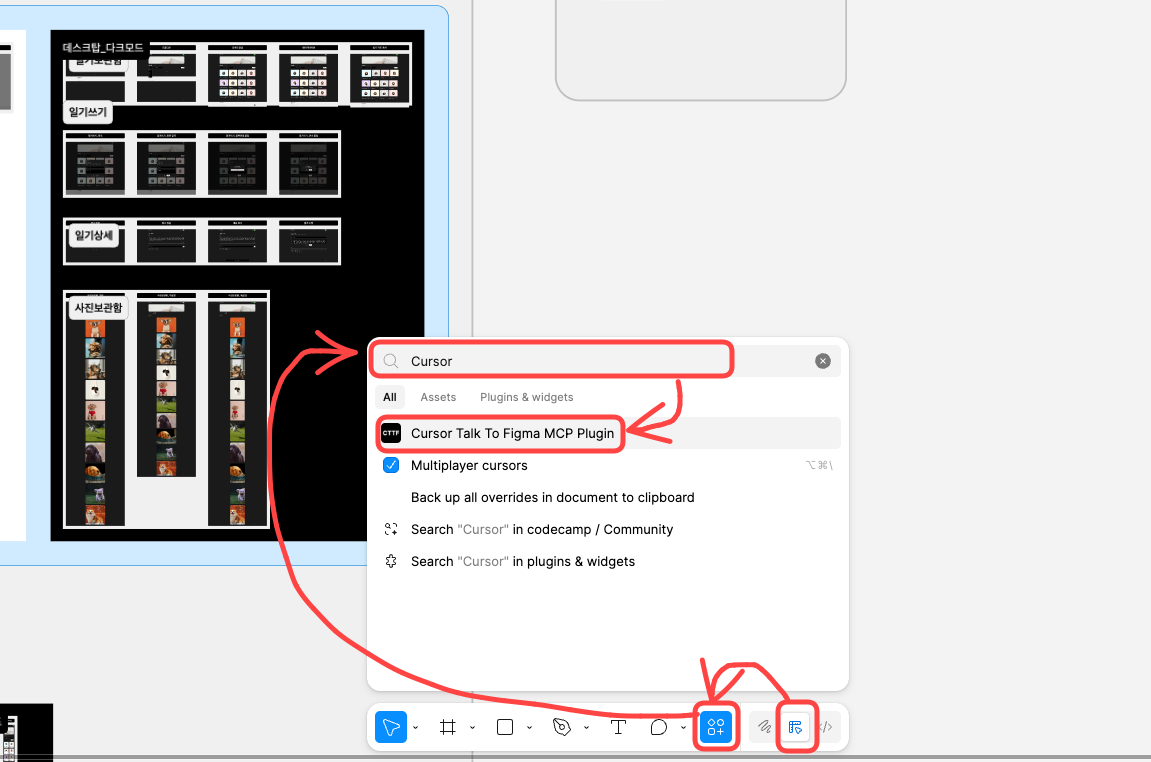Screen dimensions: 1151x762
Task: Switch to the Plugins & widgets tab
Action: (x=526, y=397)
